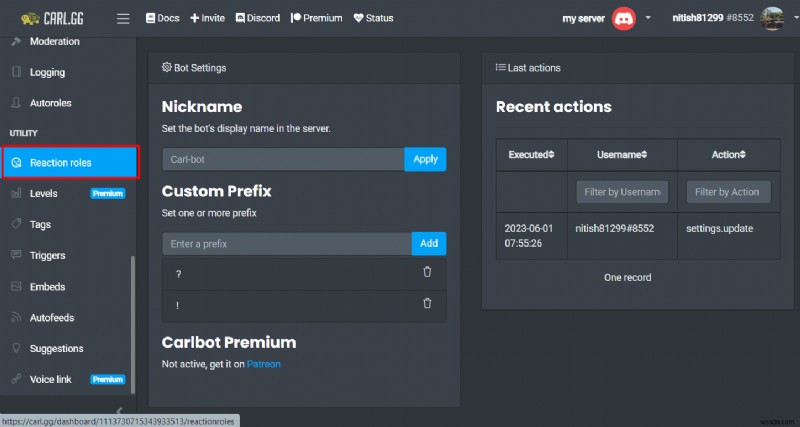This screenshot has height=427, width=800.
Task: Sort by the Username column
Action: click(x=622, y=155)
